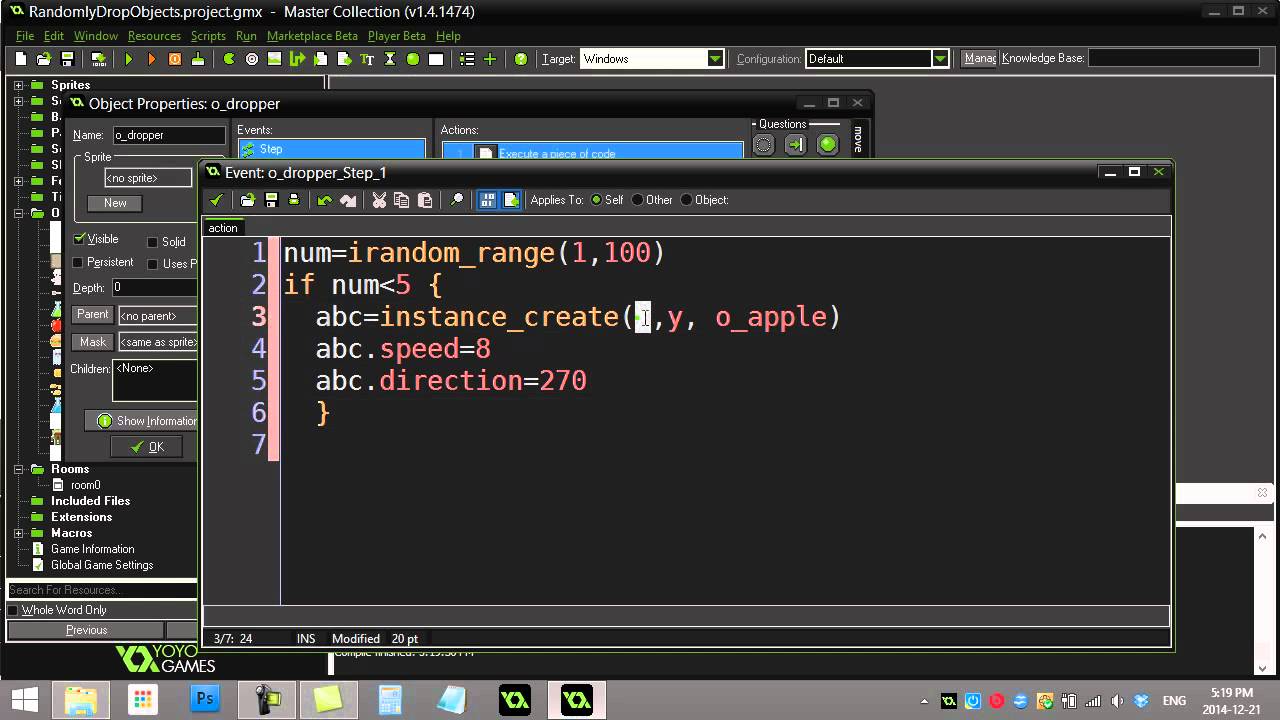1280x720 pixels.
Task: Open the File menu
Action: 25,36
